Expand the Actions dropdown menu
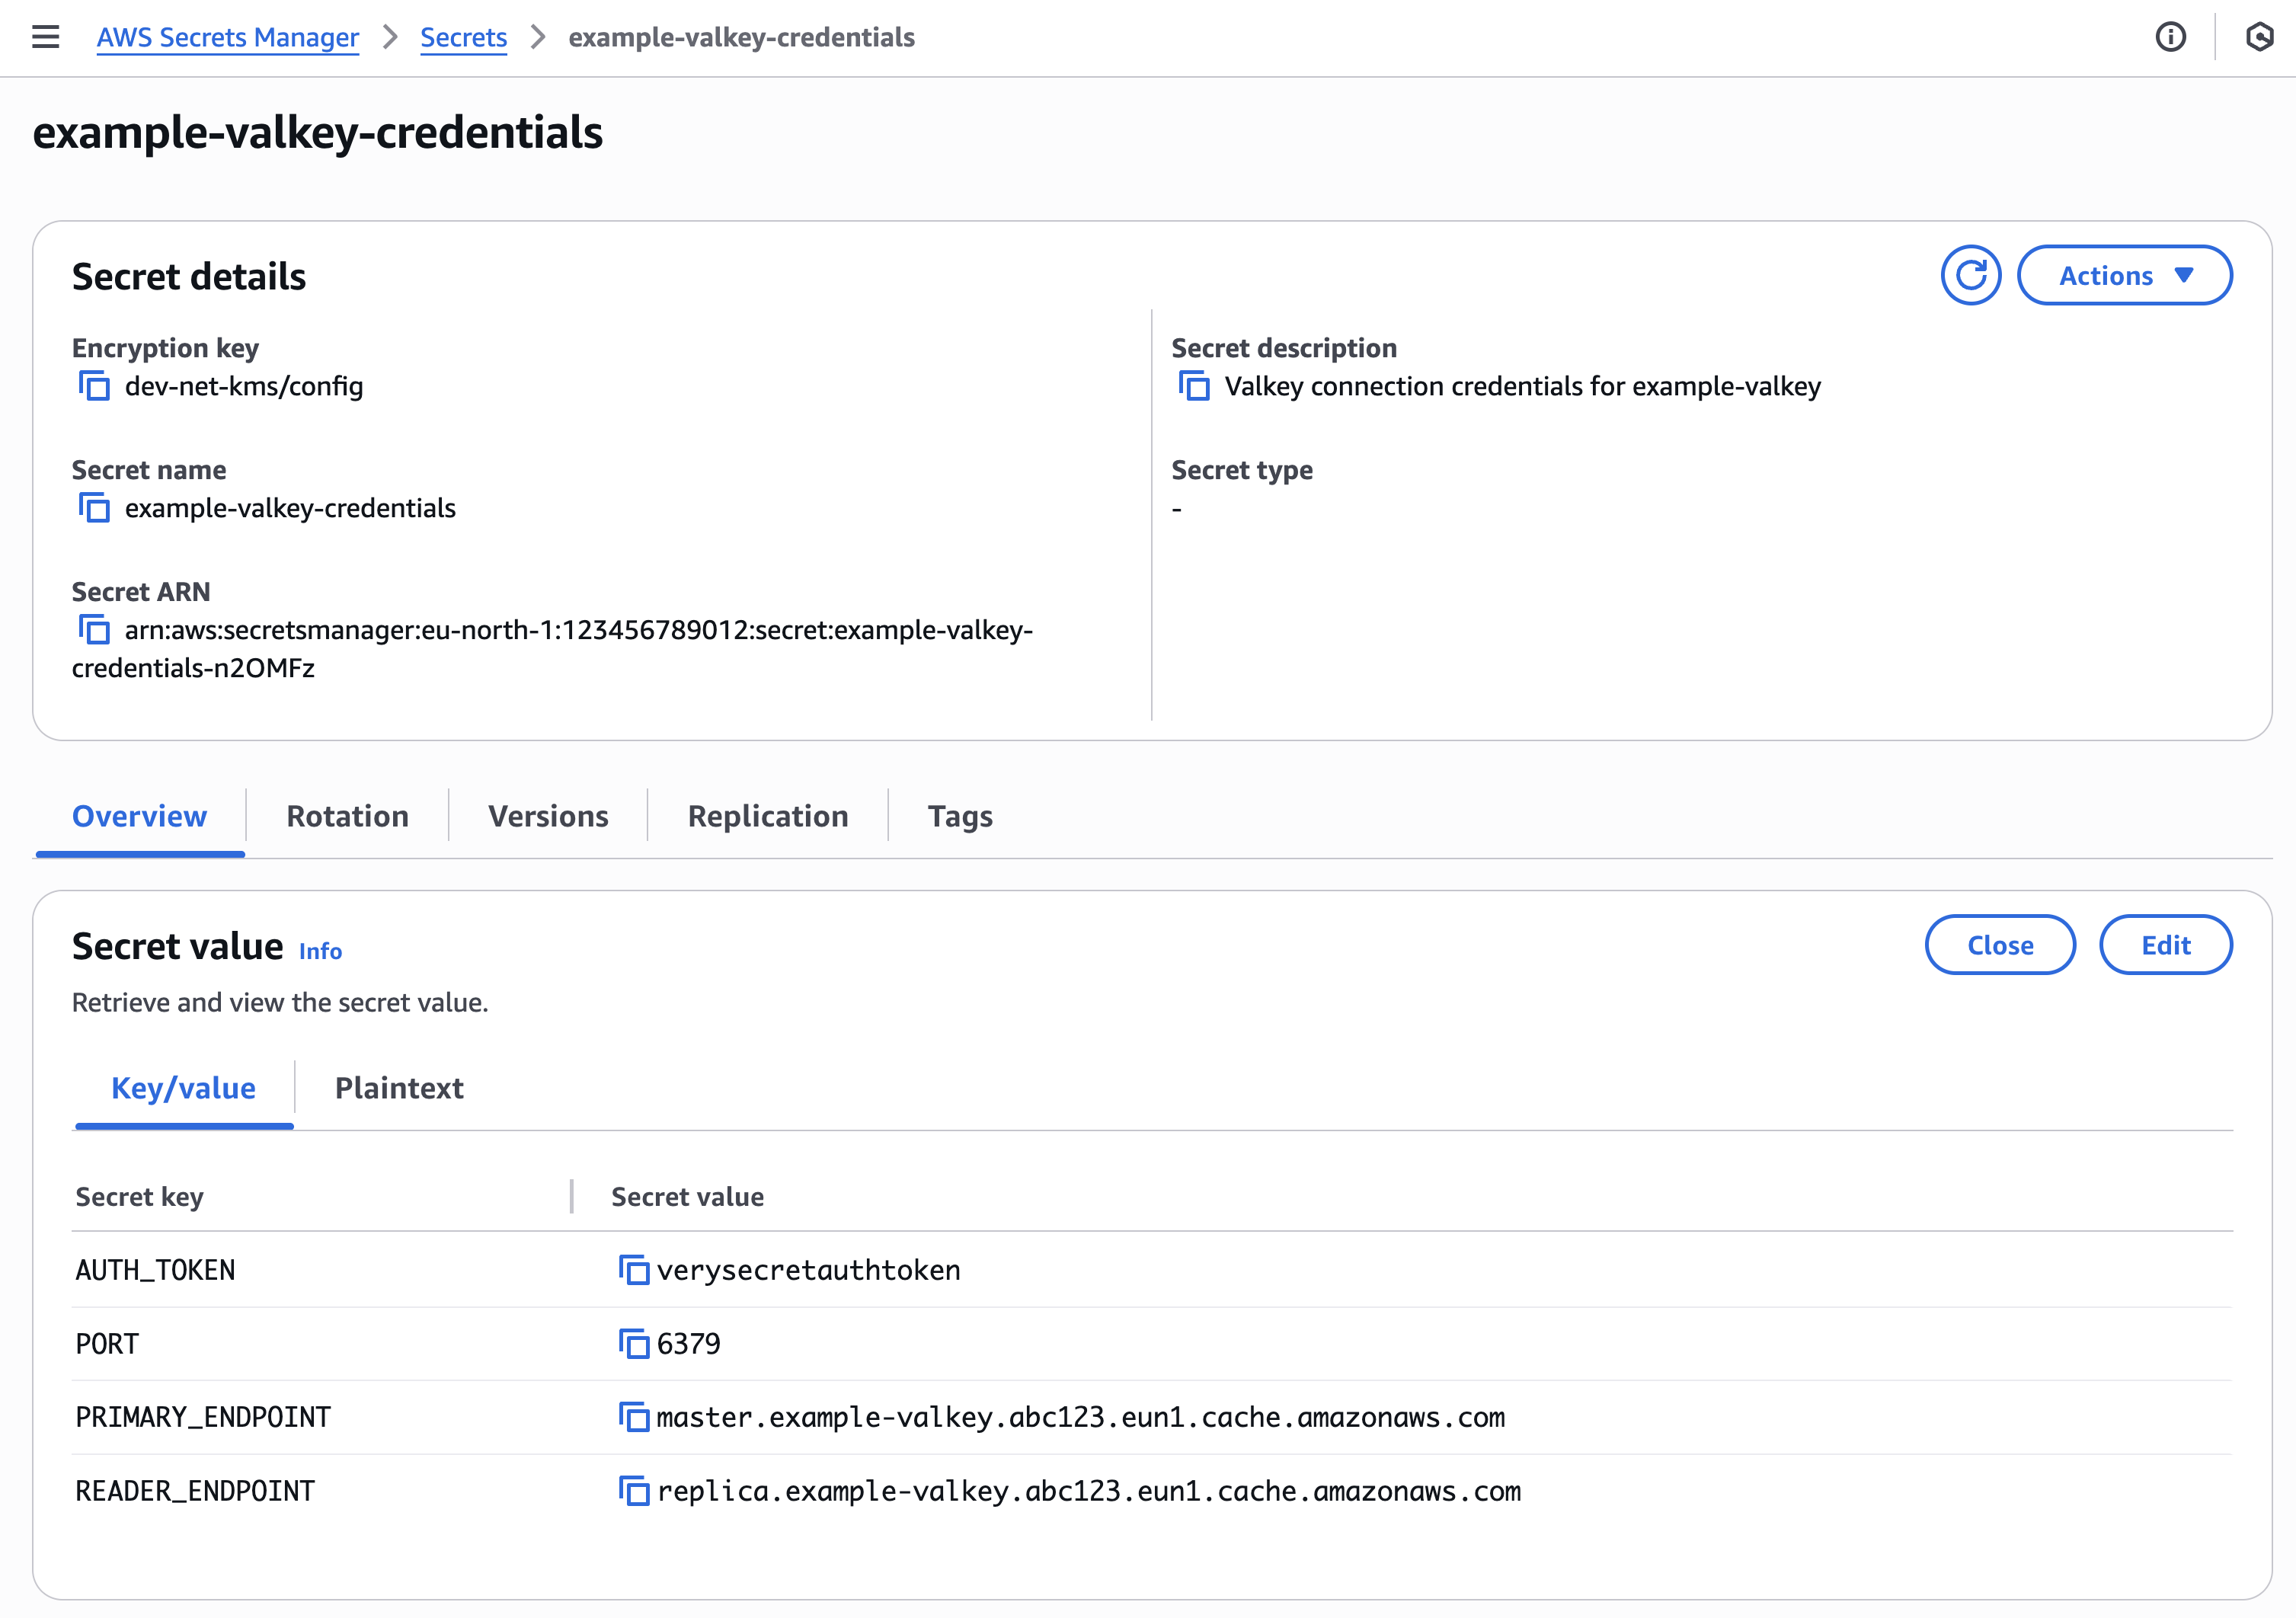 (2124, 275)
